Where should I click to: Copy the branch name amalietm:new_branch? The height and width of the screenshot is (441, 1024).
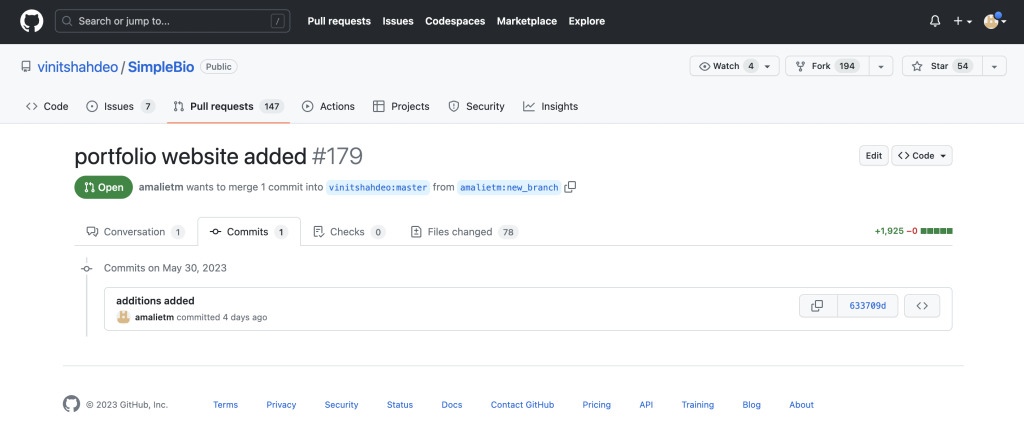pyautogui.click(x=570, y=187)
